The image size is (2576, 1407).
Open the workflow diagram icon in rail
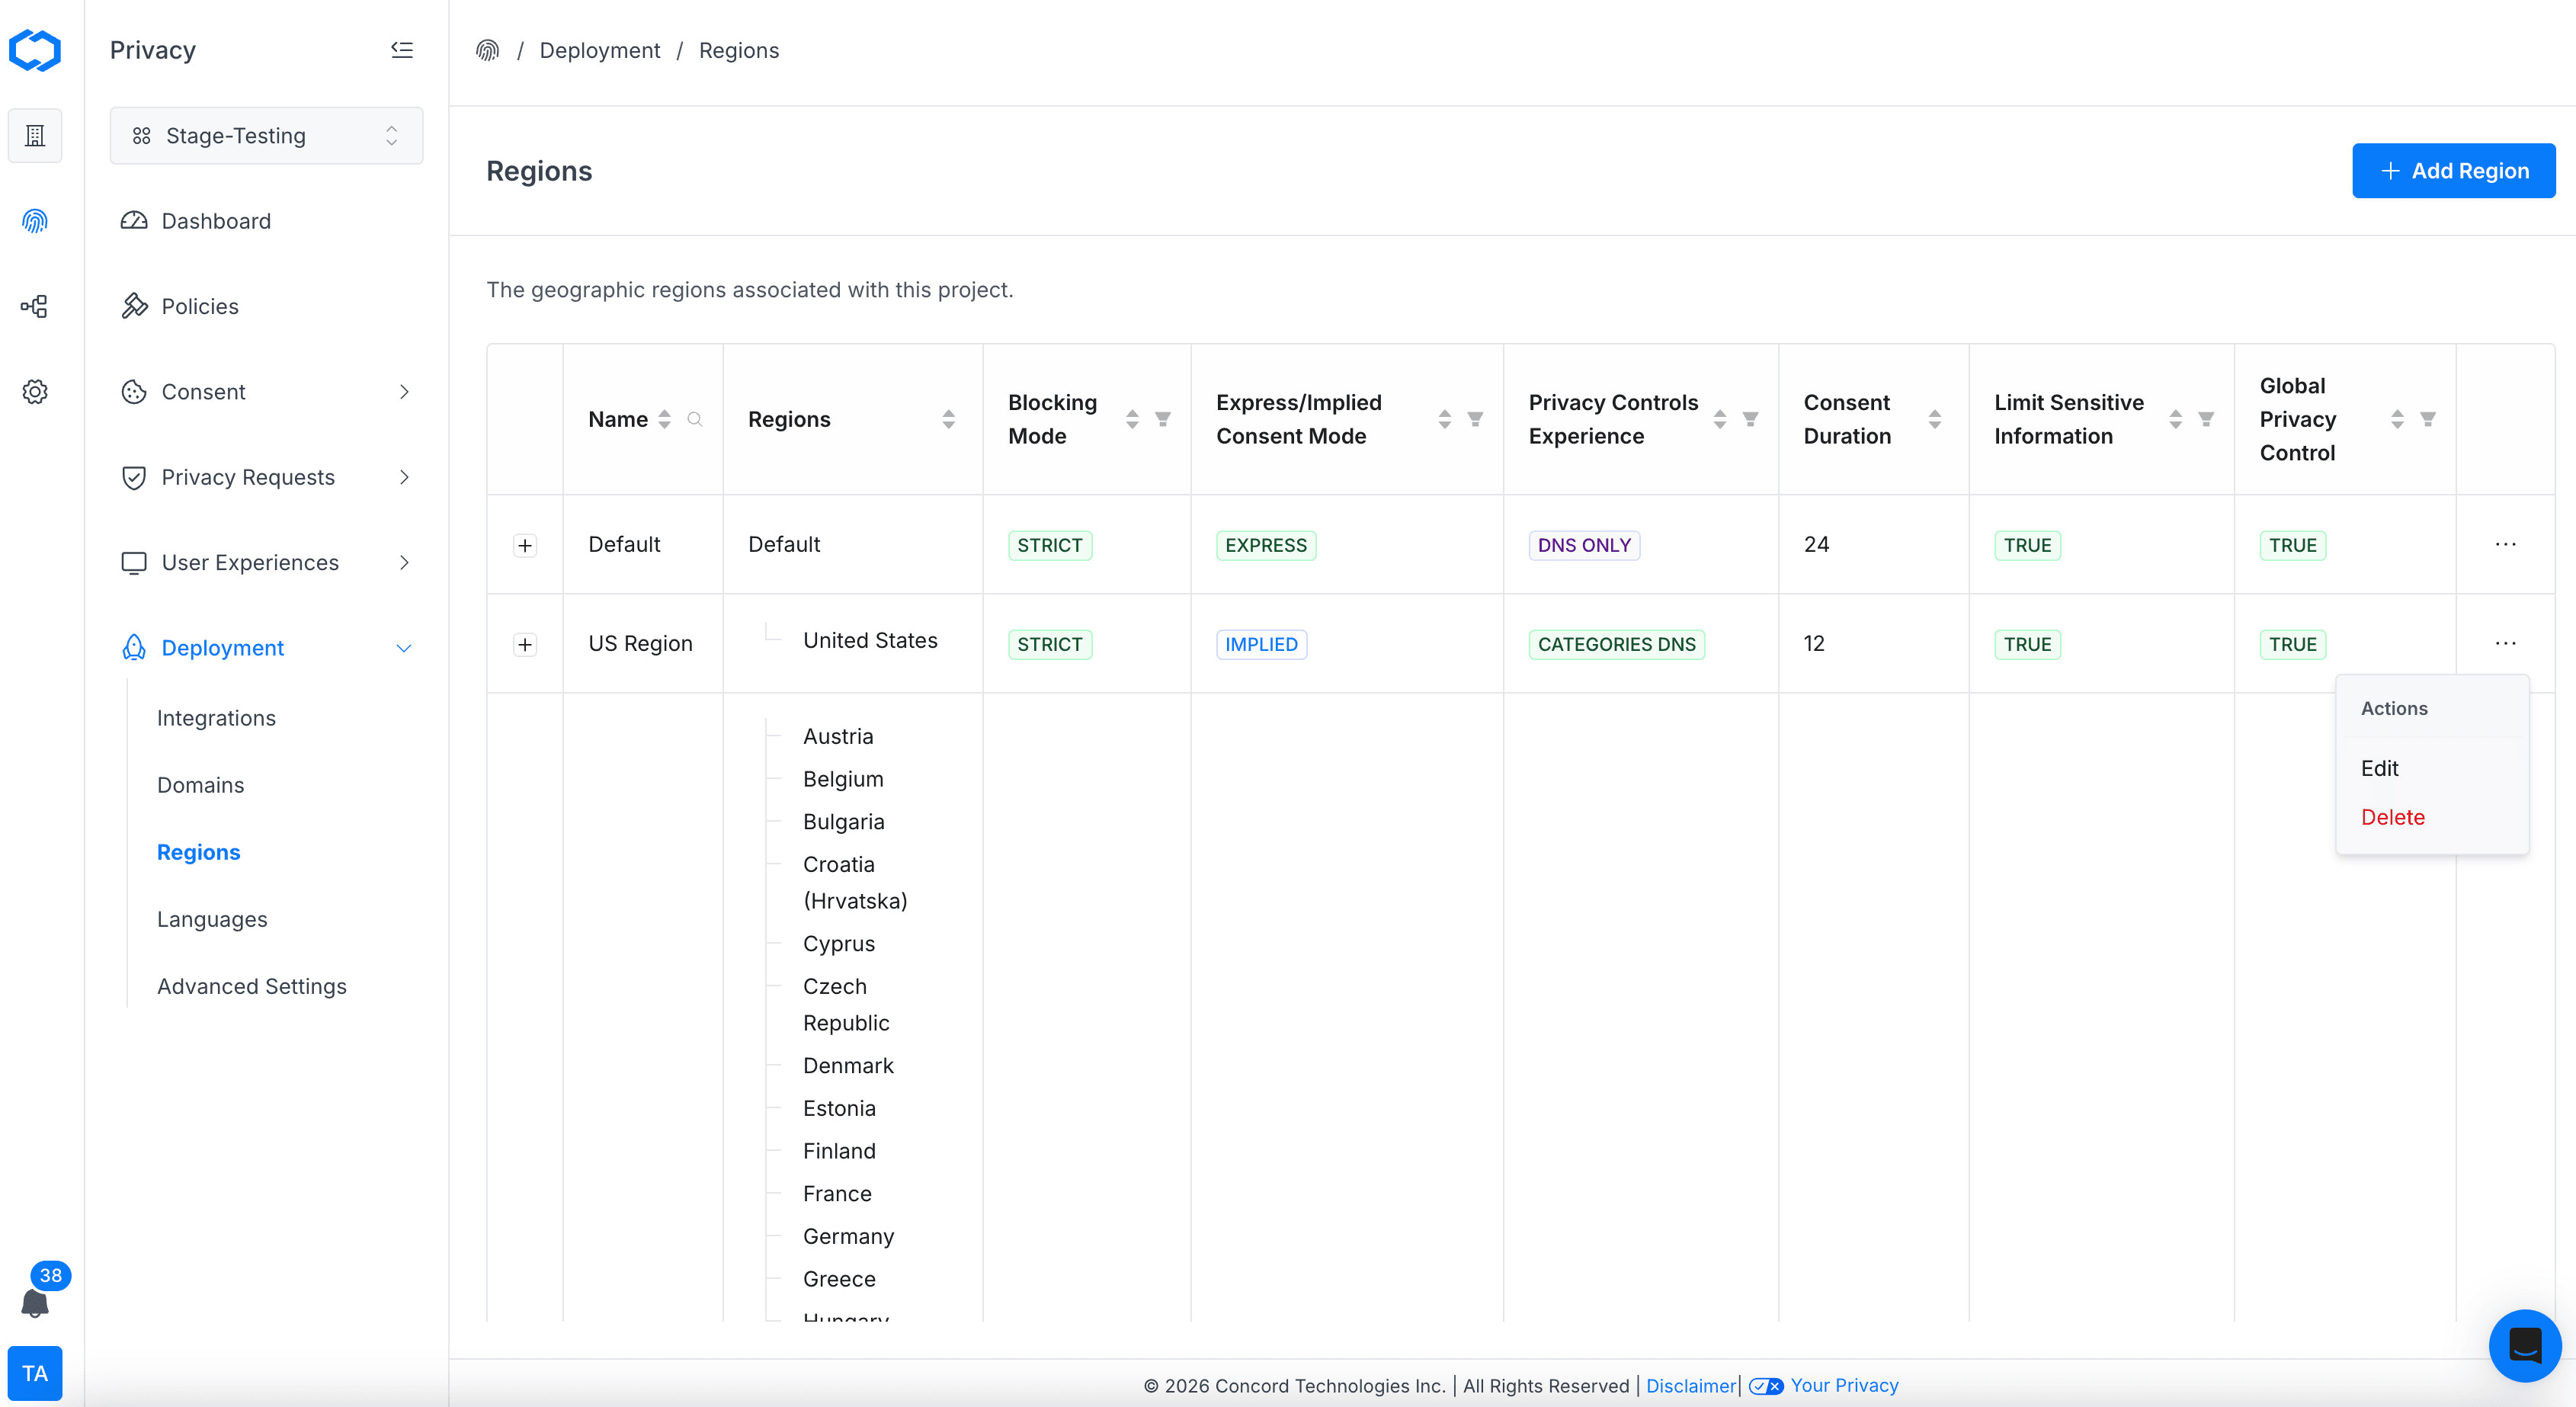(35, 306)
